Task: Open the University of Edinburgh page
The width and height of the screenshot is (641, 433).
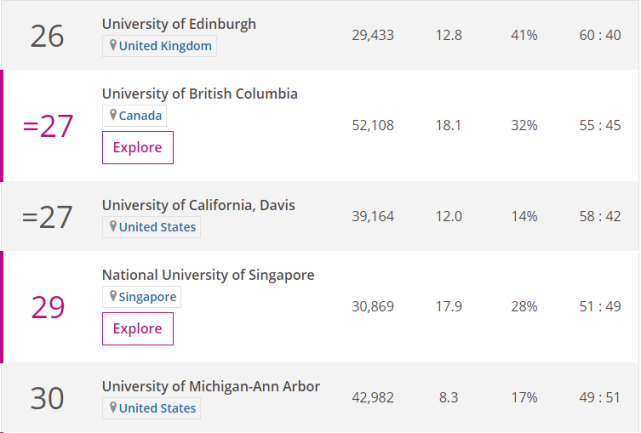Action: click(179, 23)
